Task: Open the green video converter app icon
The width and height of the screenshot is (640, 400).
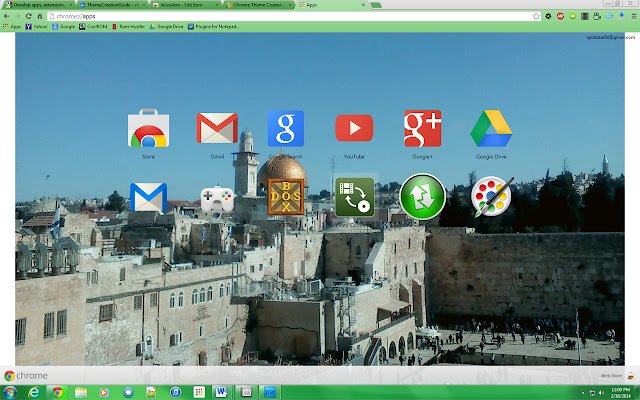Action: coord(354,197)
